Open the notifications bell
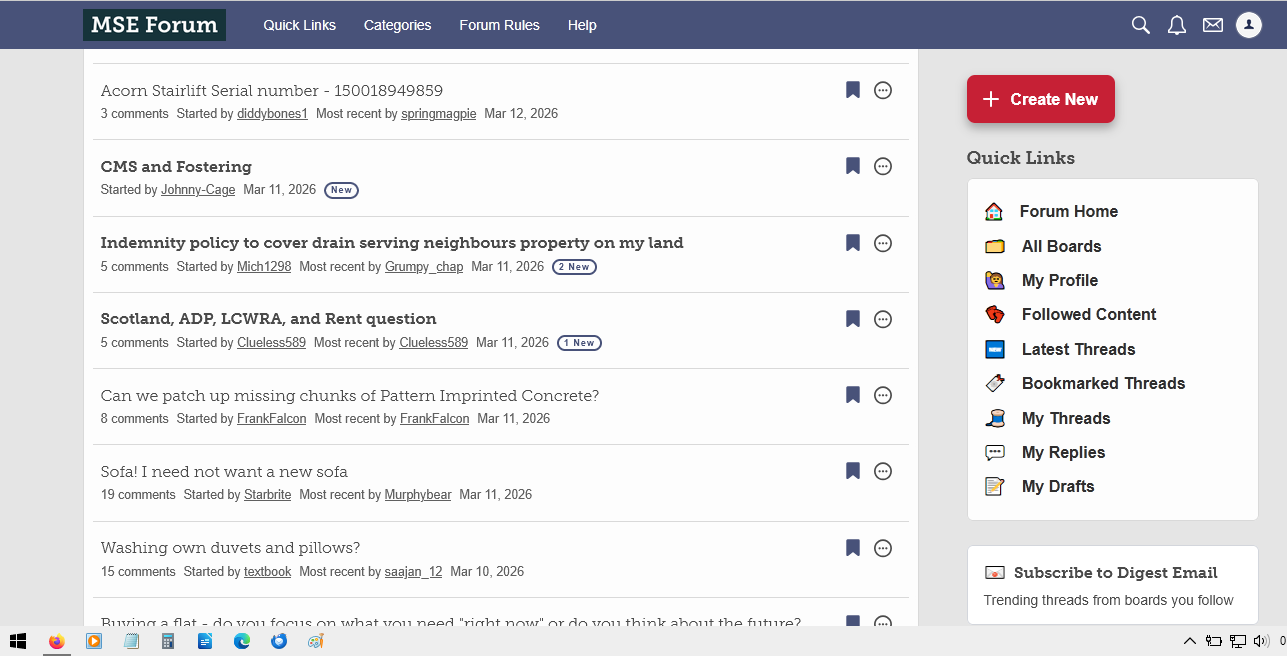Image resolution: width=1287 pixels, height=671 pixels. coord(1176,25)
